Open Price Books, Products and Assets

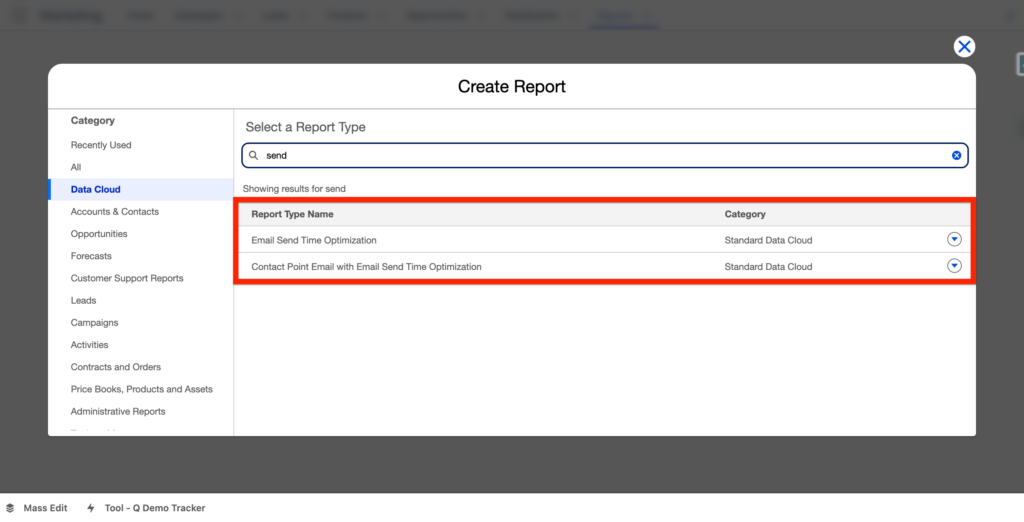(x=141, y=389)
